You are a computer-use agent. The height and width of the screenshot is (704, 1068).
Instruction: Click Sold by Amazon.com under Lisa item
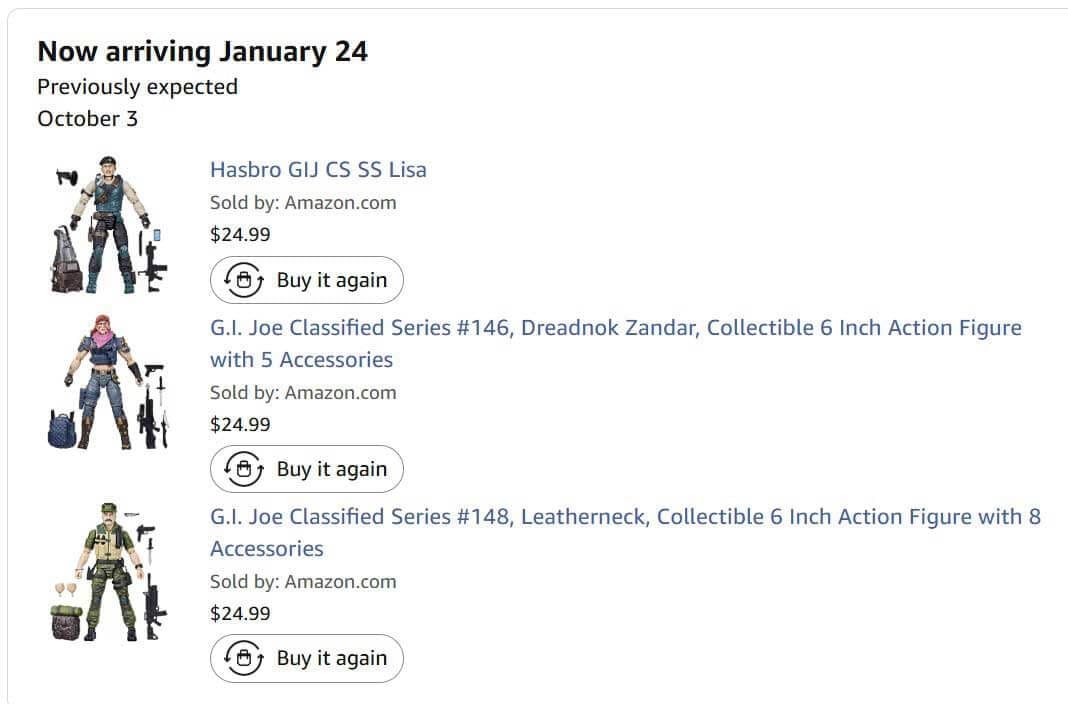[303, 202]
